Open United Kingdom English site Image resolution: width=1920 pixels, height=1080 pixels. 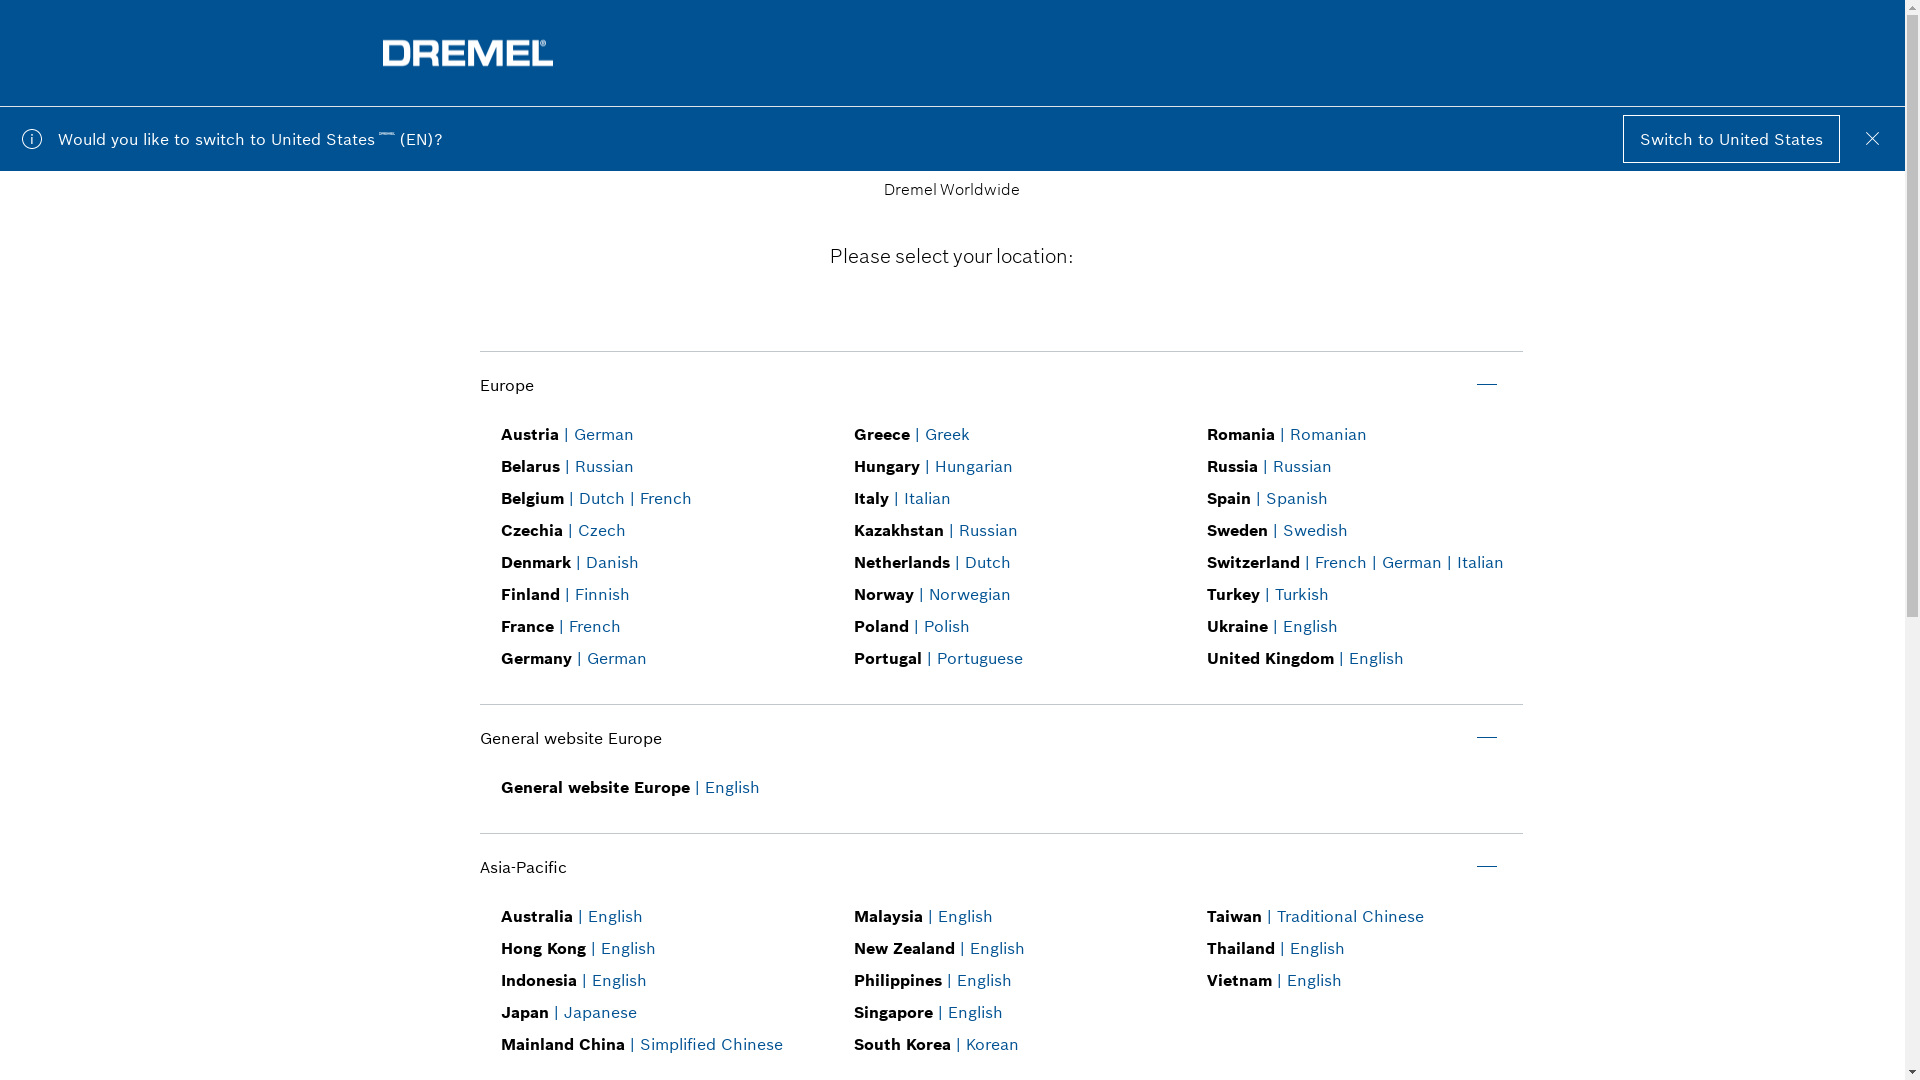click(x=1375, y=658)
